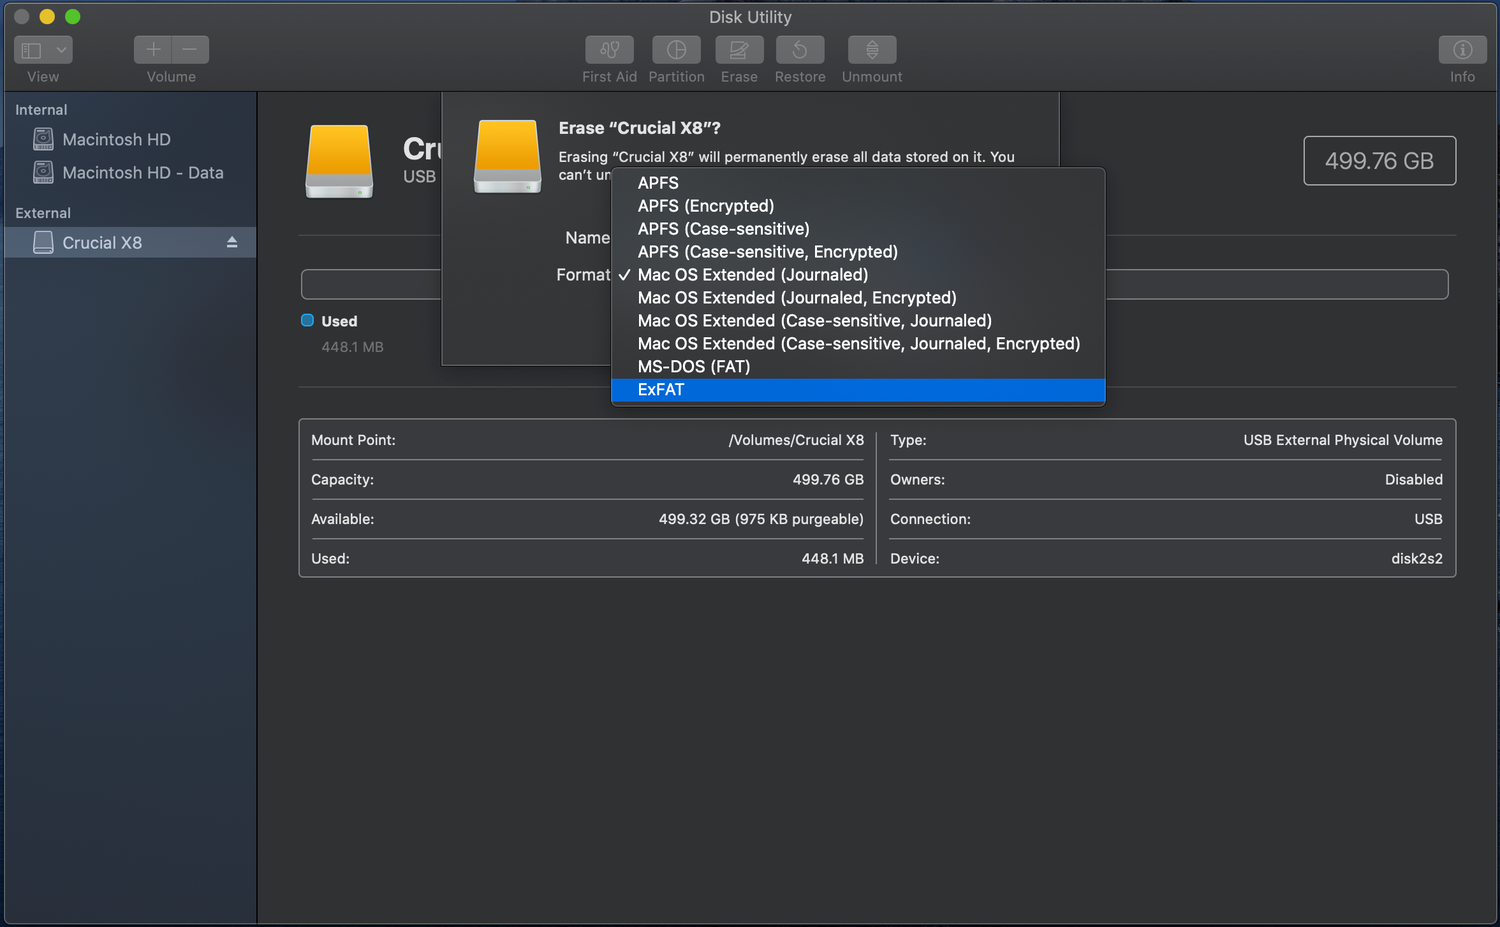Choose MS-DOS (FAT) from format list
1500x927 pixels.
[694, 366]
